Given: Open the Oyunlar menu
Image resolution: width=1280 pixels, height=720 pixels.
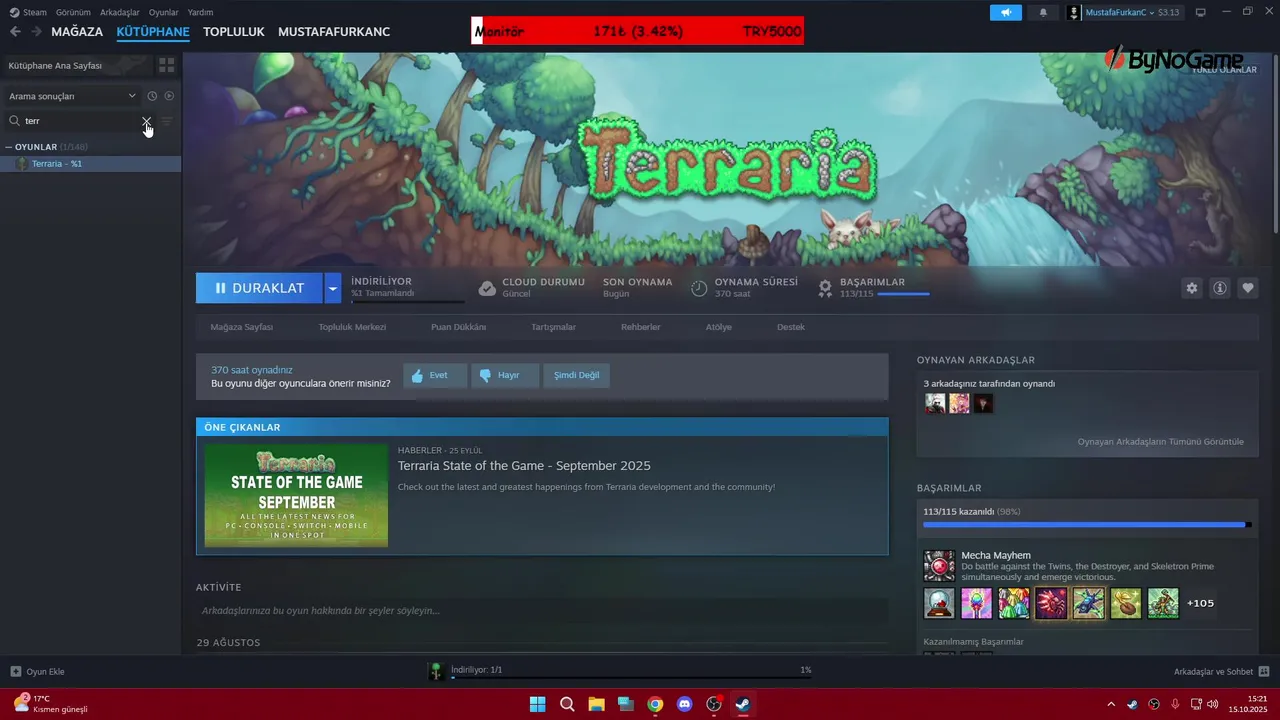Looking at the screenshot, I should point(164,12).
